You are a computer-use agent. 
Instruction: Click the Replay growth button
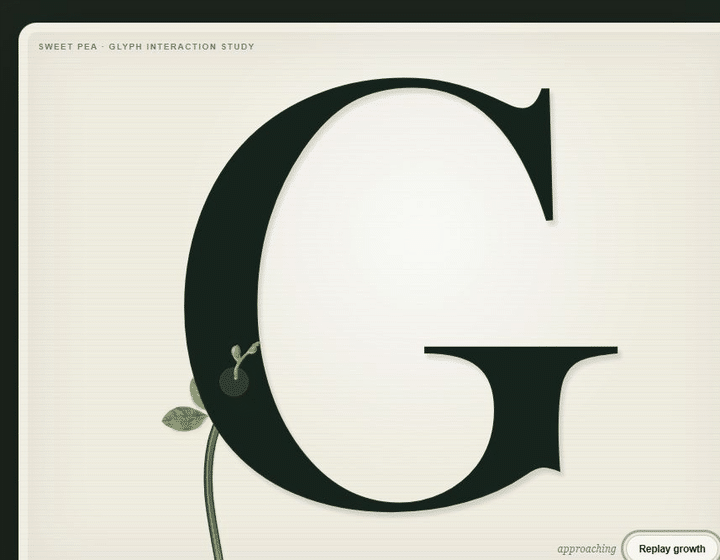click(x=671, y=548)
